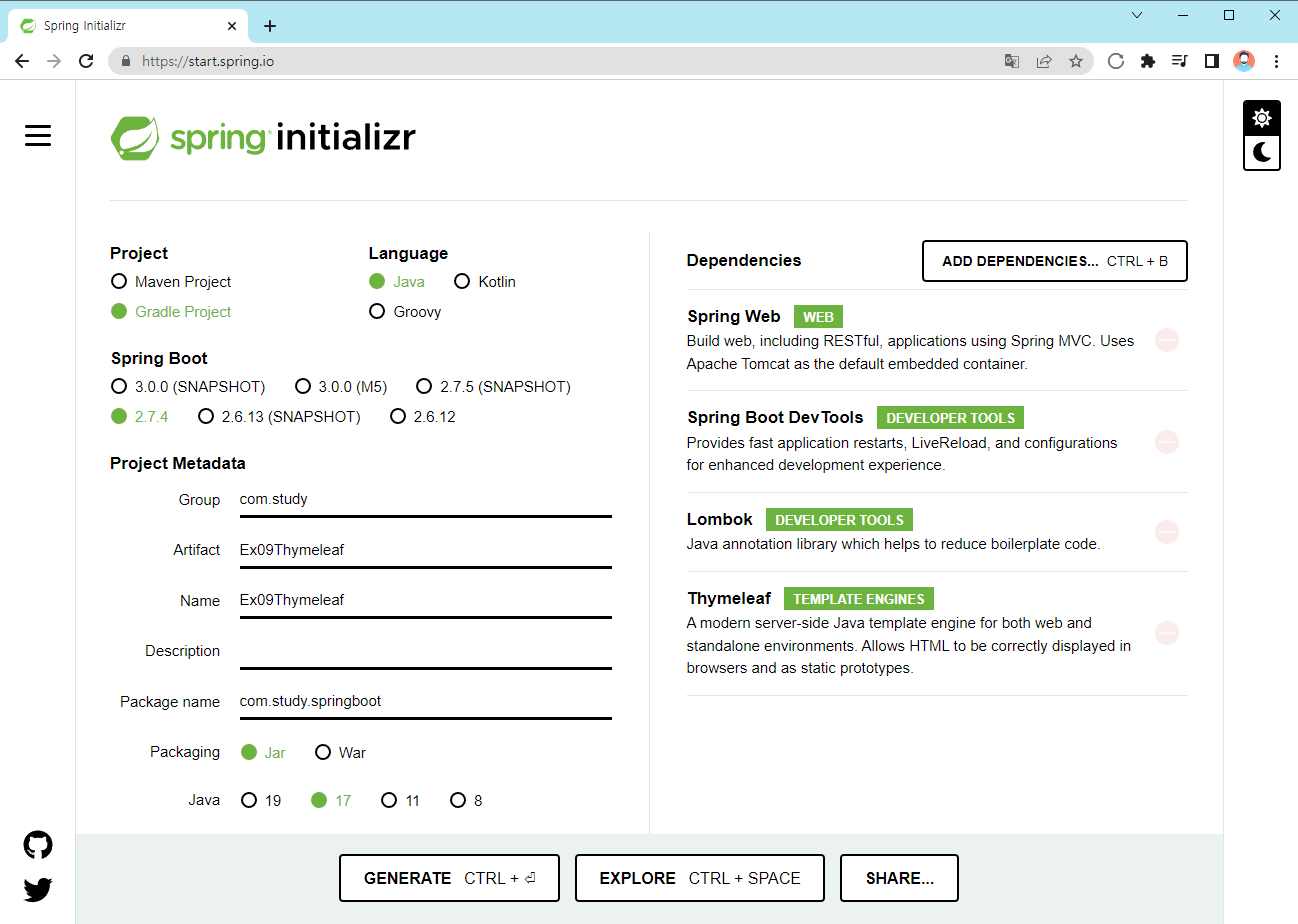The width and height of the screenshot is (1298, 924).
Task: Toggle Chrome side panel icon
Action: (1212, 61)
